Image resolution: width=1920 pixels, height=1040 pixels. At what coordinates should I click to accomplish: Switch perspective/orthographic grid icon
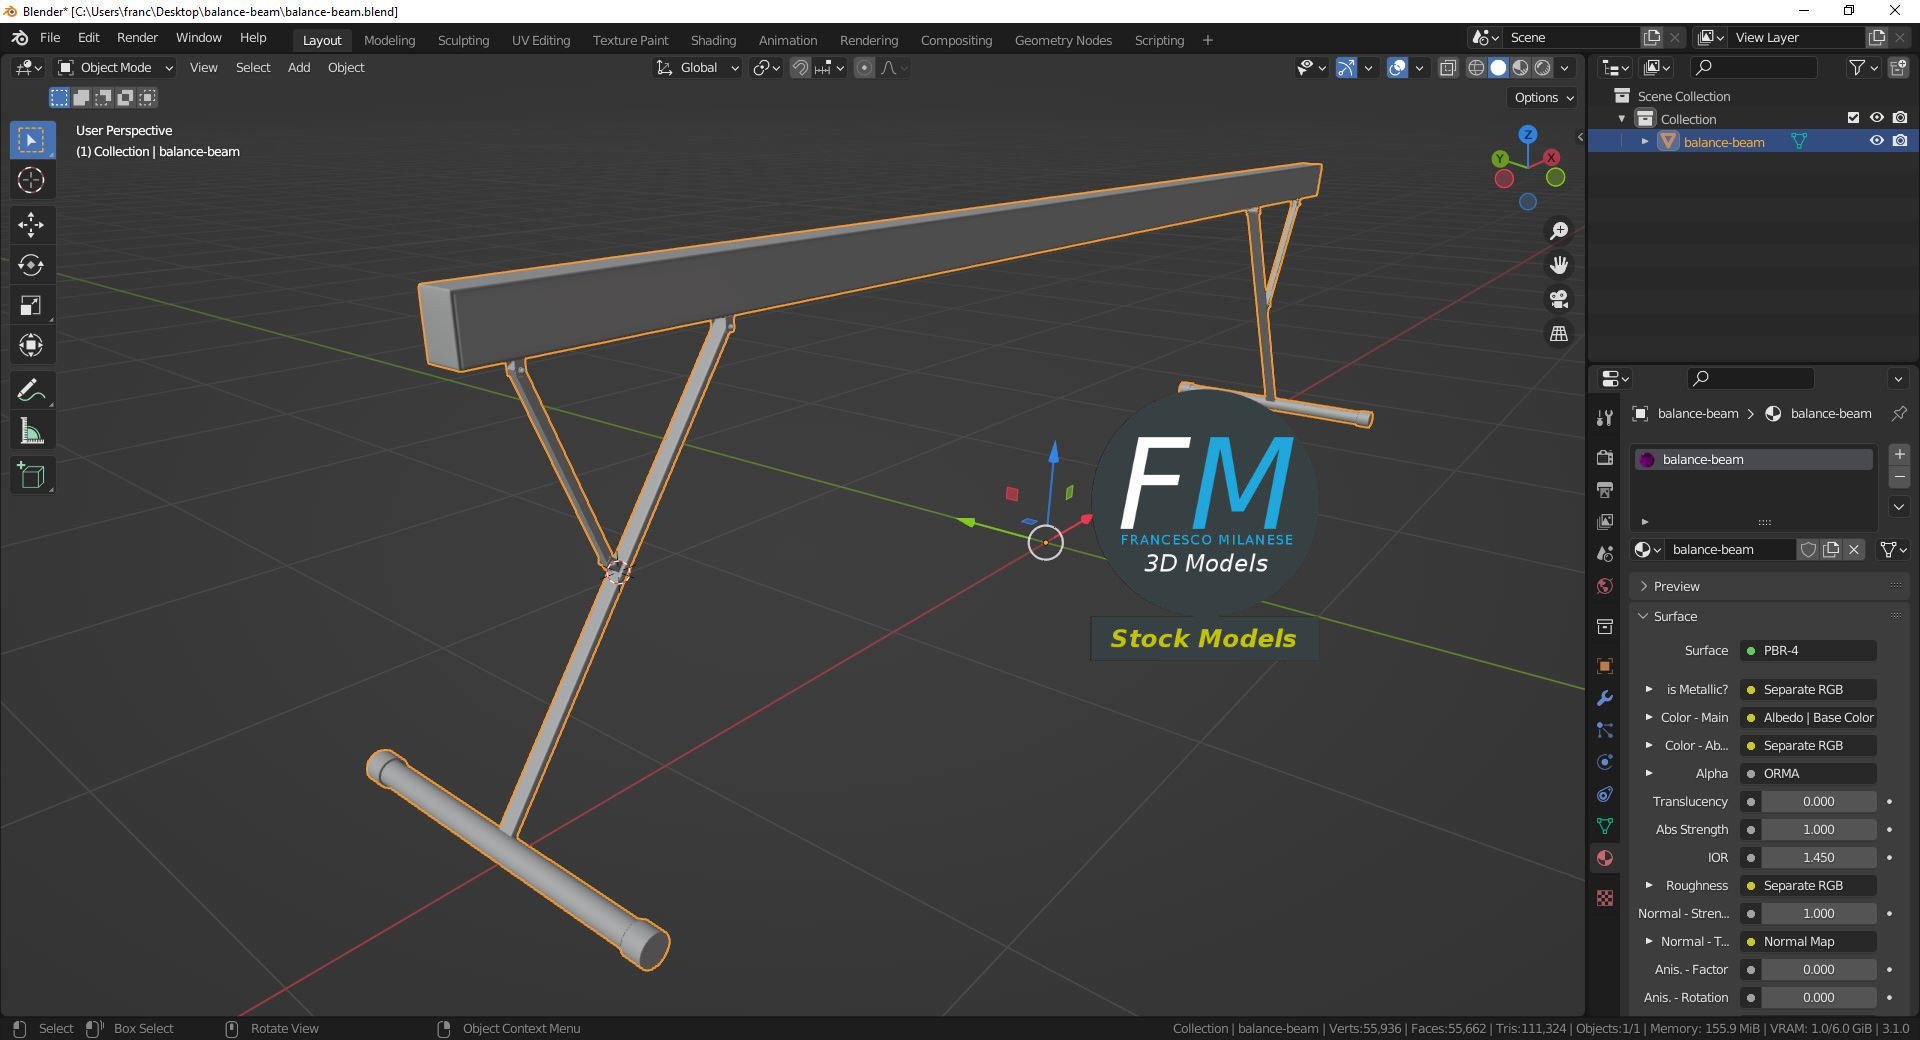(x=1558, y=333)
